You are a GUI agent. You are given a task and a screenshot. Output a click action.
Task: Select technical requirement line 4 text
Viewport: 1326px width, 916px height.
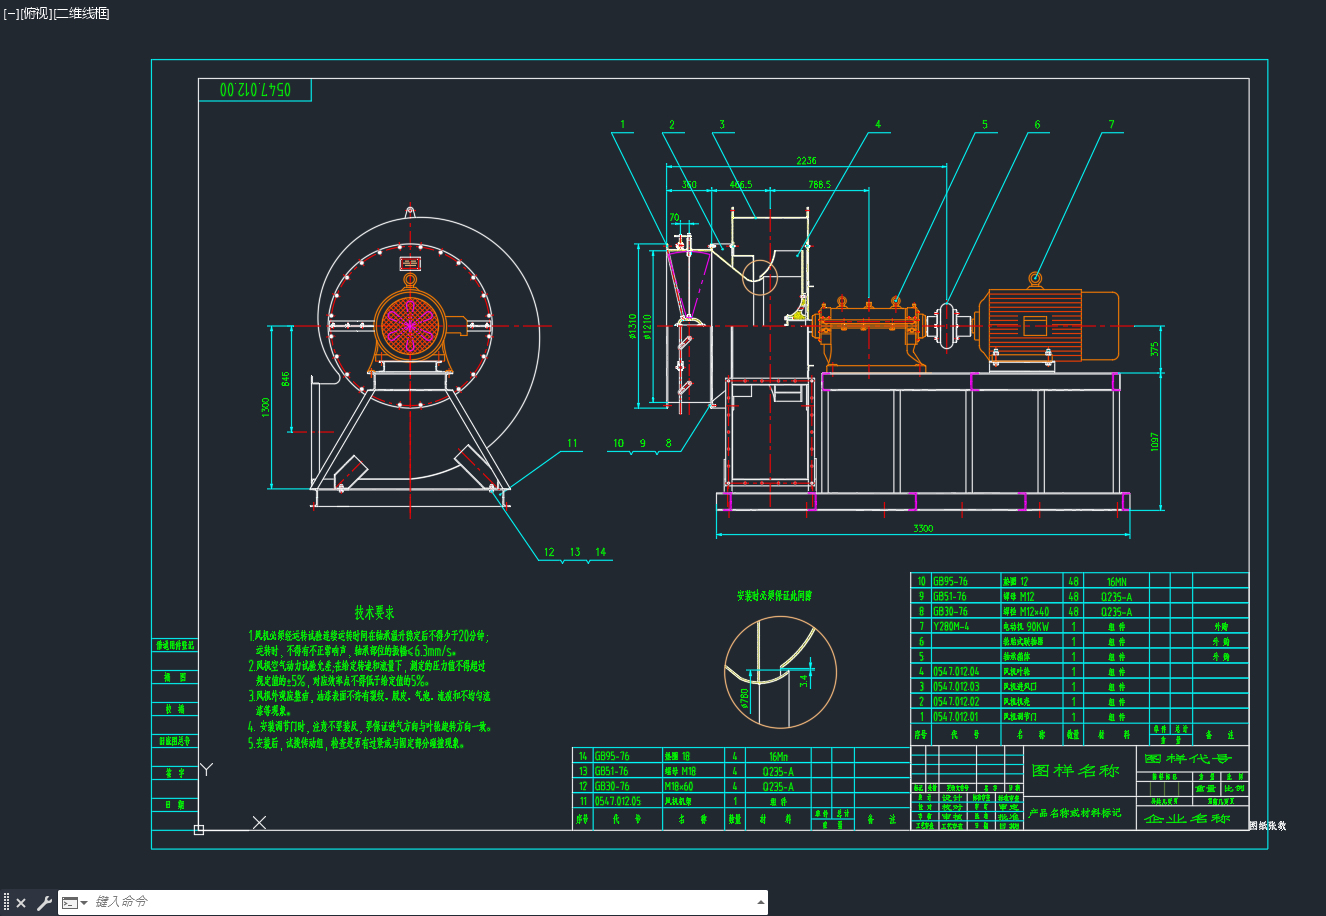point(370,727)
